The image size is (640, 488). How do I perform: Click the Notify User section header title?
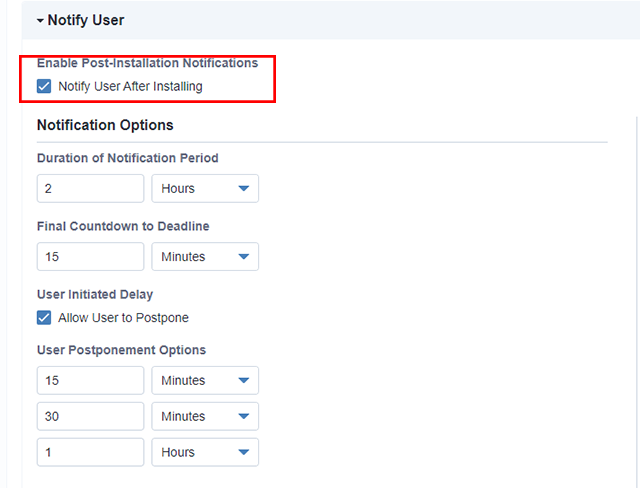click(x=86, y=20)
